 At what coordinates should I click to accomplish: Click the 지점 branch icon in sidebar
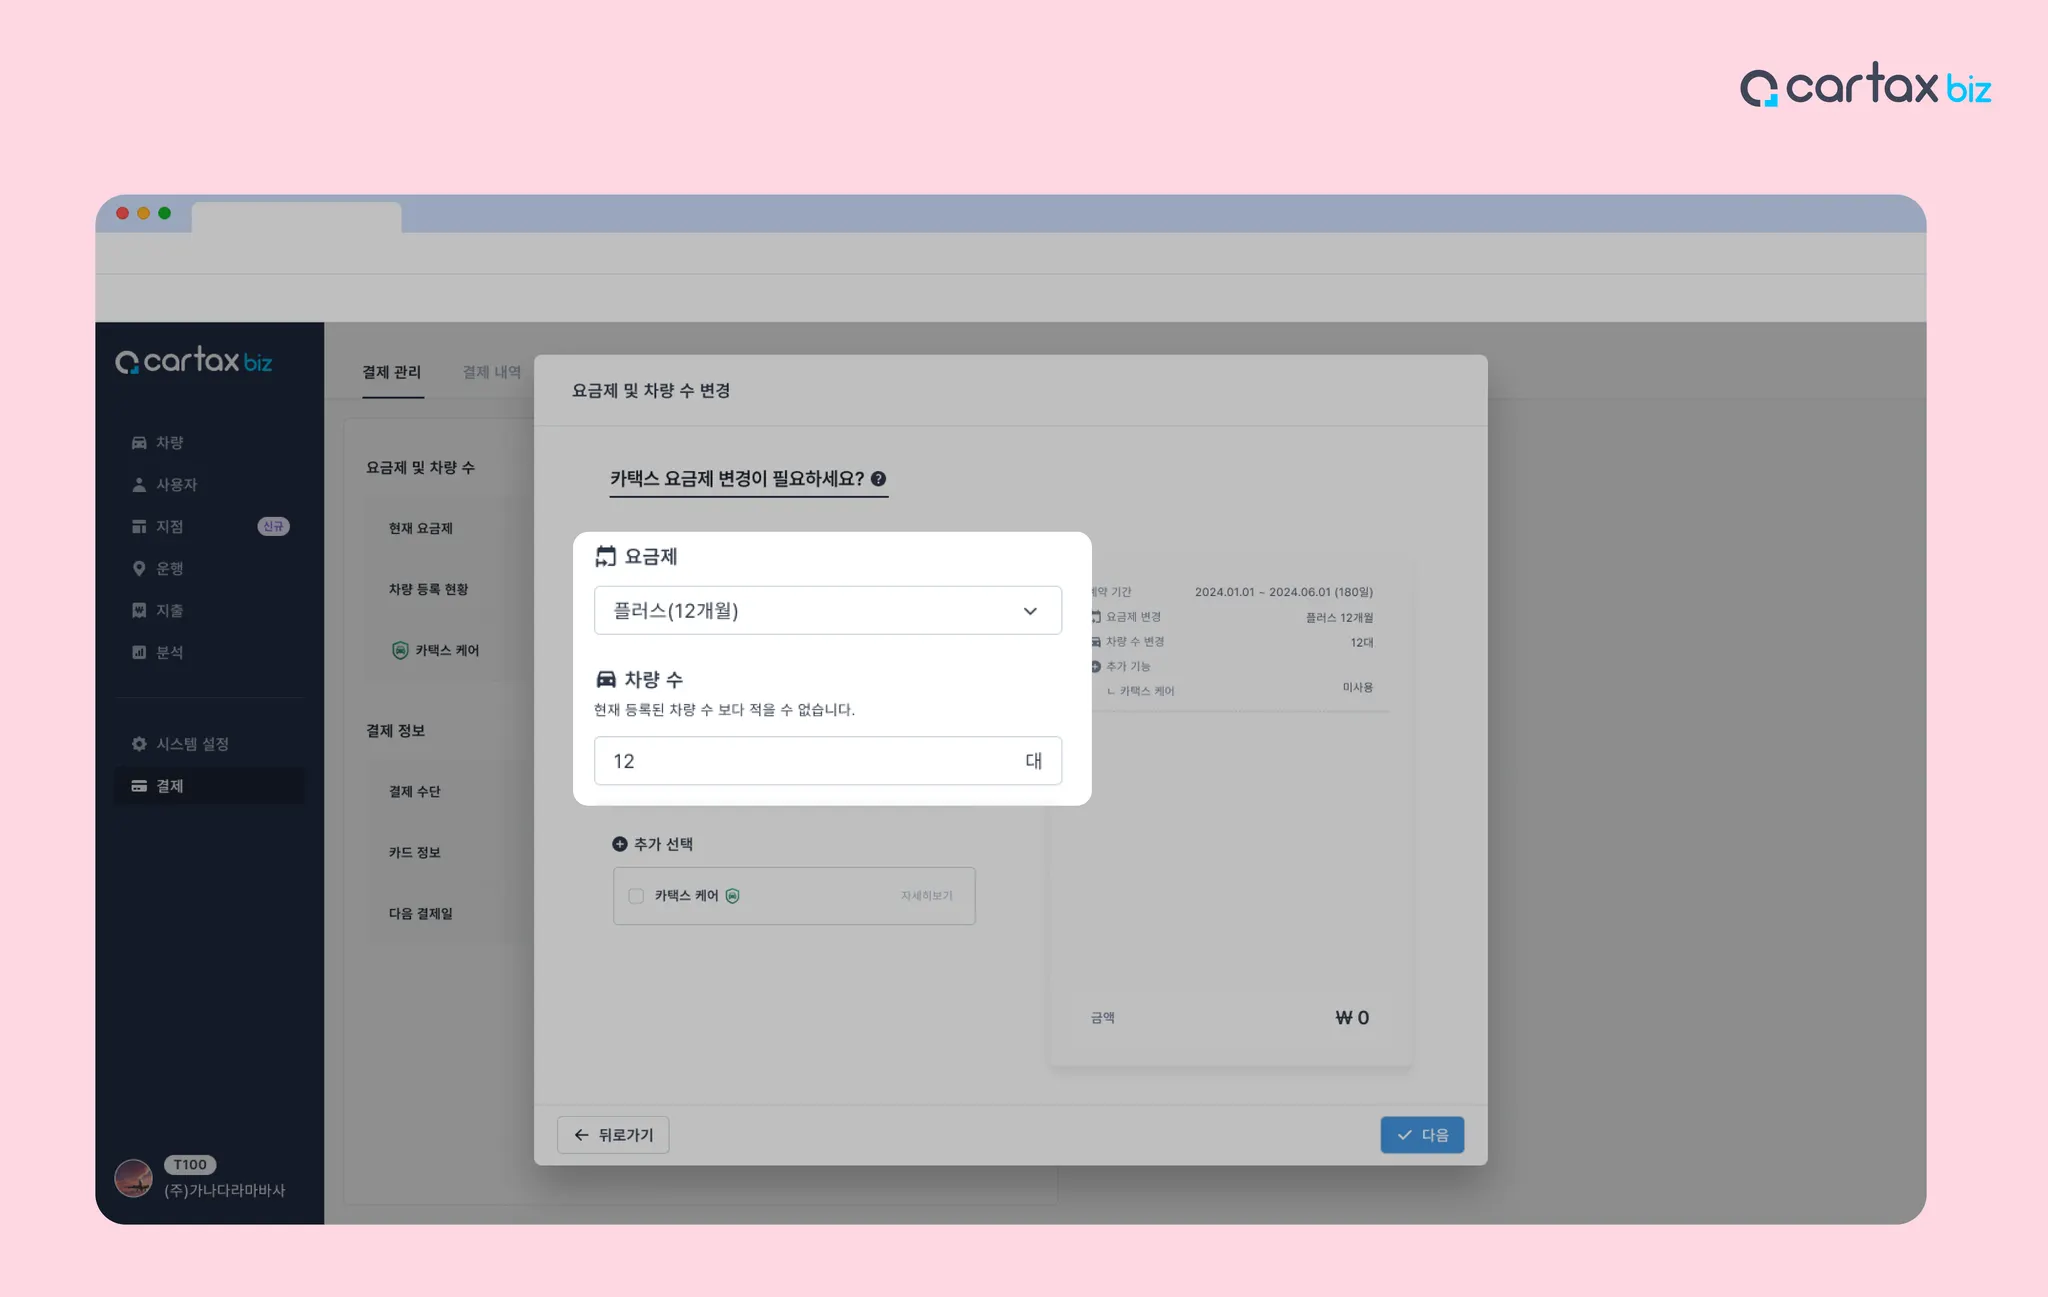tap(139, 526)
